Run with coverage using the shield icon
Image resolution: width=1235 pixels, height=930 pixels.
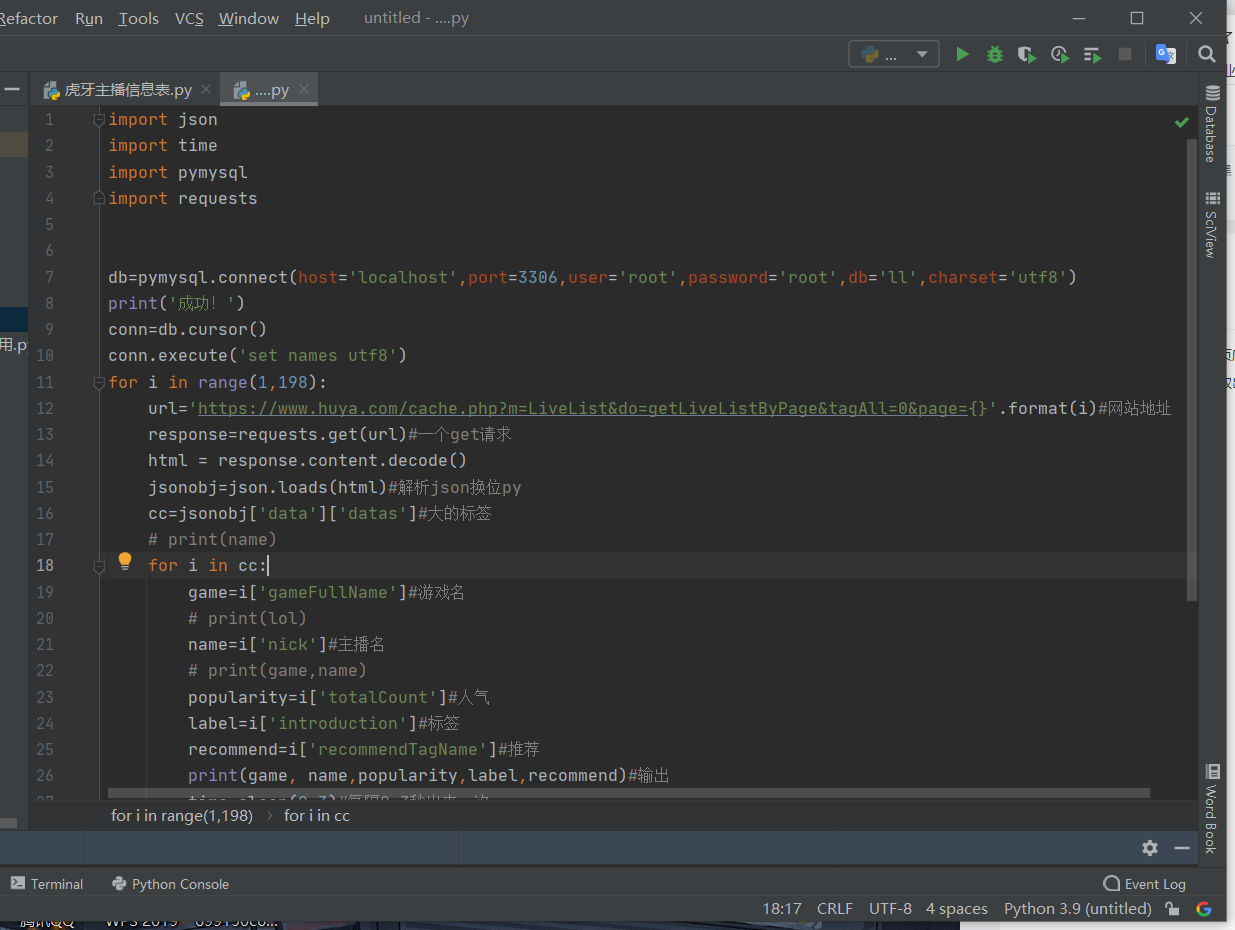(x=1026, y=54)
